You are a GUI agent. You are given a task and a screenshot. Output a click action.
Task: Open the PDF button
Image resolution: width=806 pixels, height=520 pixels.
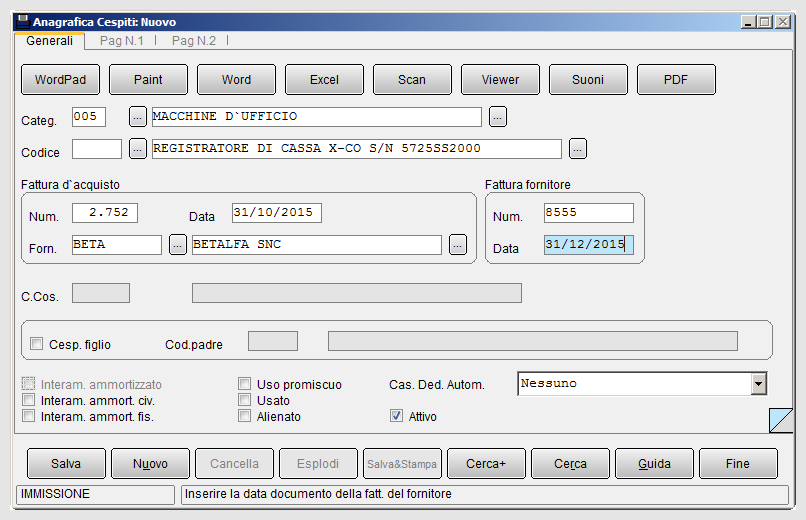[x=676, y=80]
